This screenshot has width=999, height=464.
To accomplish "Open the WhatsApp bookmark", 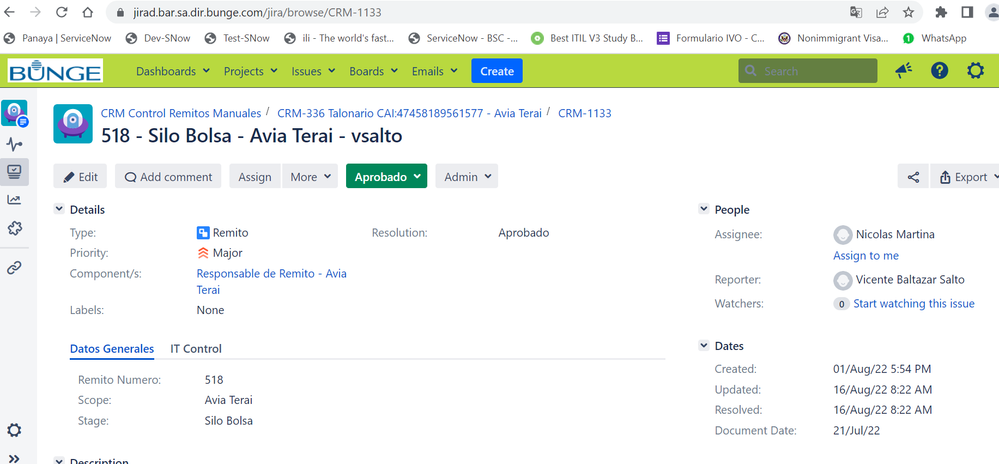I will pyautogui.click(x=935, y=38).
